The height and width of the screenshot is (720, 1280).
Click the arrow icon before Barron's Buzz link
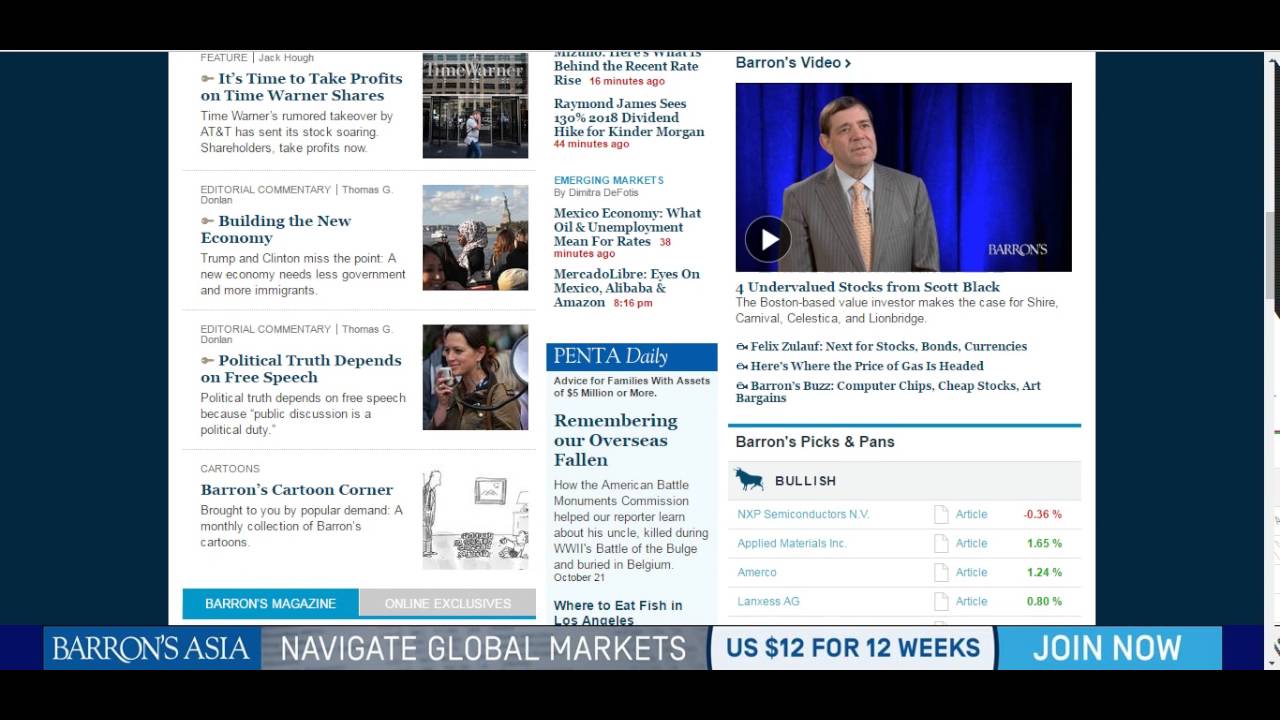click(x=742, y=386)
